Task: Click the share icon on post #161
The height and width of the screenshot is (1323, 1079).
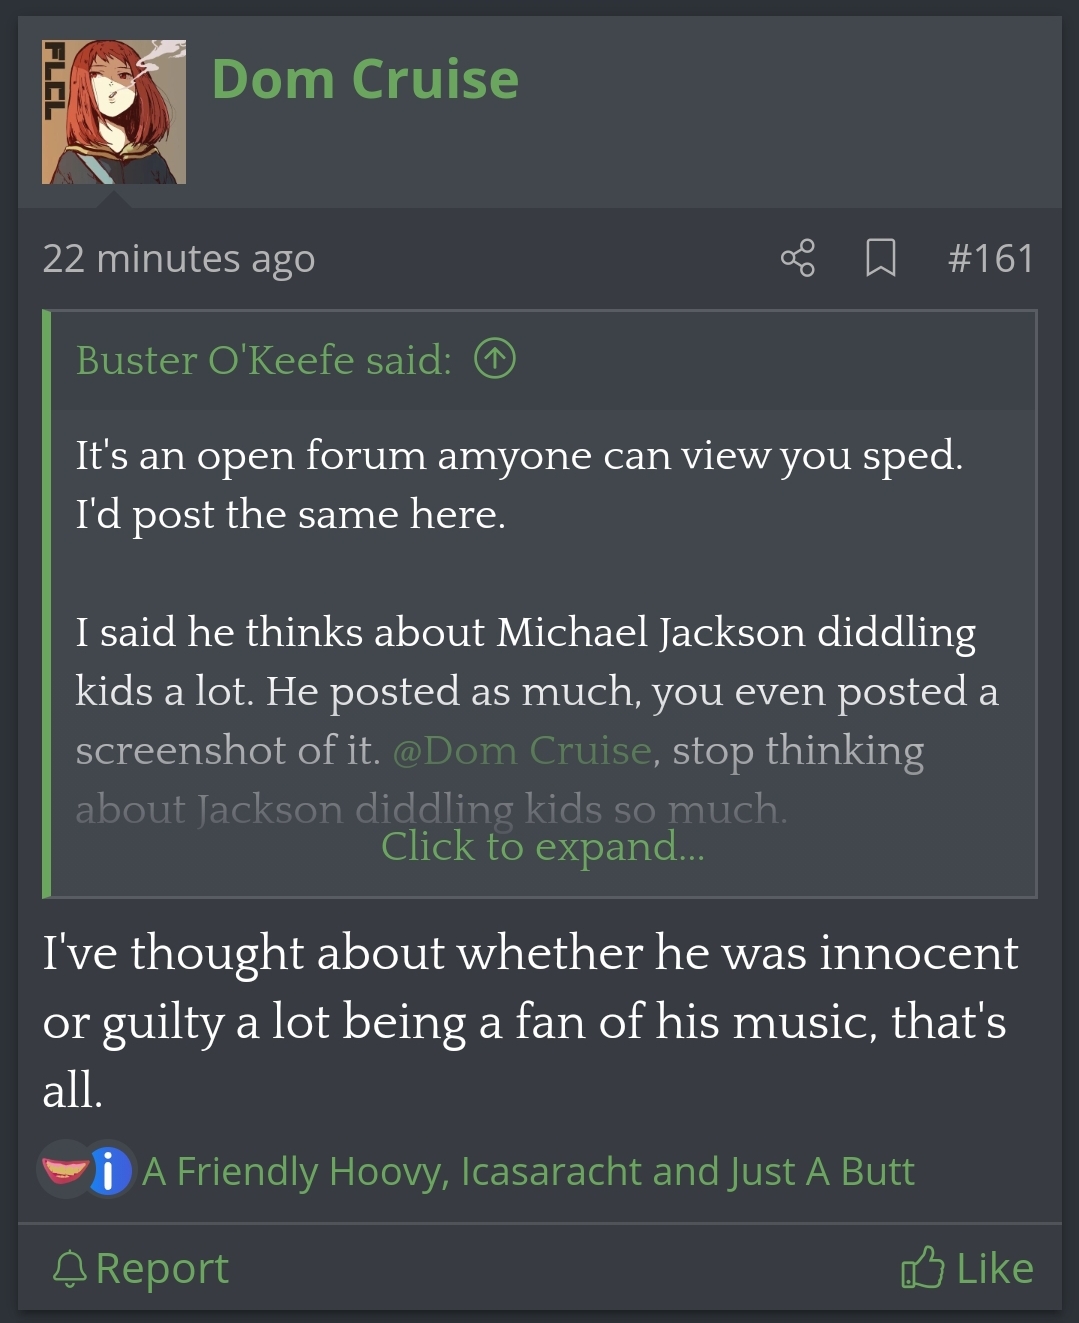Action: (797, 258)
